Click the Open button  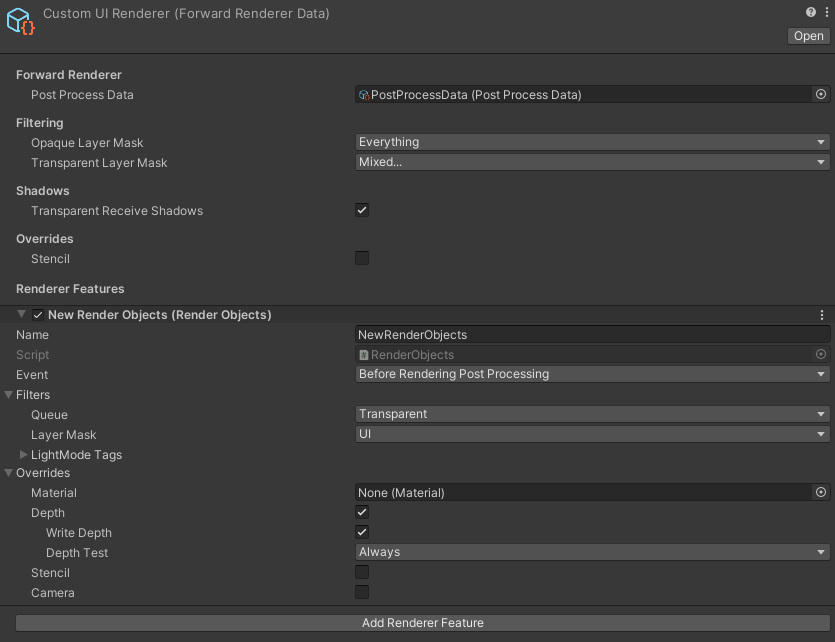click(x=808, y=36)
